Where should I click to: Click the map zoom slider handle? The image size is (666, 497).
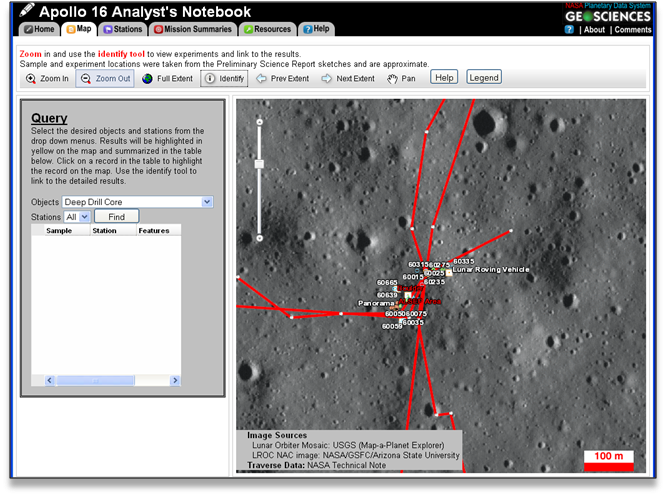(x=259, y=163)
